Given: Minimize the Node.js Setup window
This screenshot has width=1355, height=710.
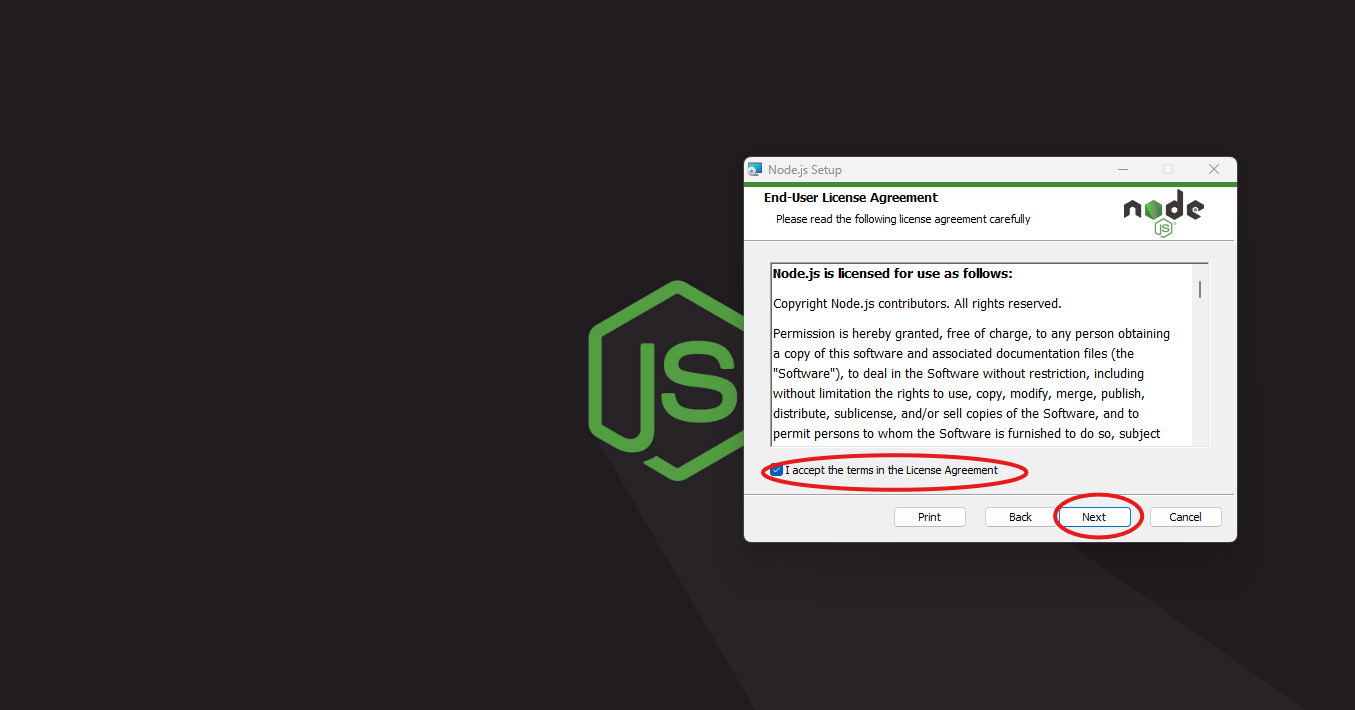Looking at the screenshot, I should [1123, 170].
